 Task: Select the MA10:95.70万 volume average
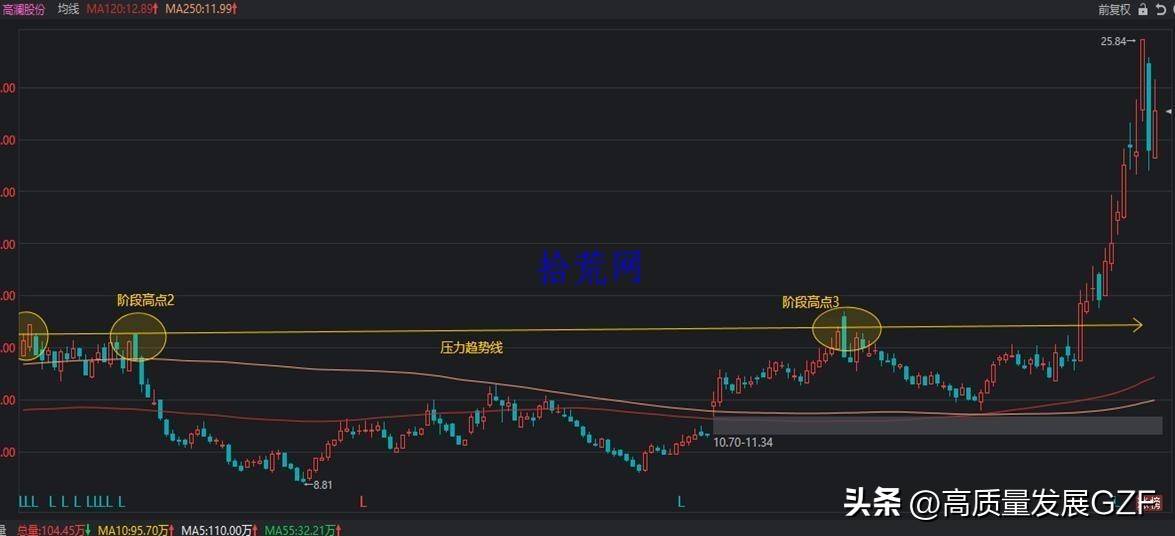[x=131, y=530]
